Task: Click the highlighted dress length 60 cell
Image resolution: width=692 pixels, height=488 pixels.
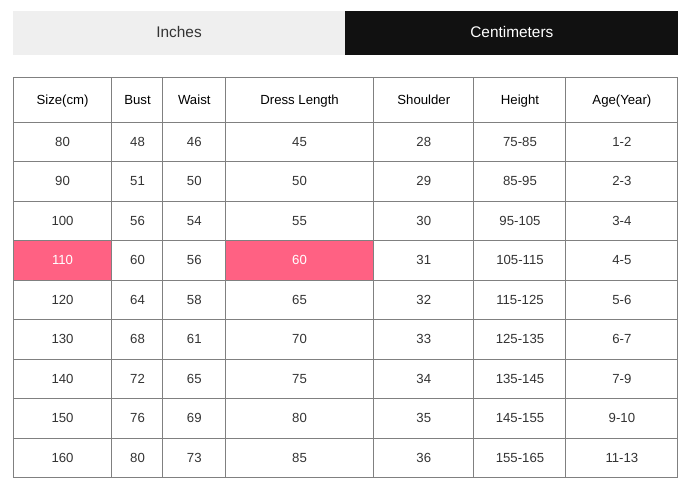Action: (x=299, y=260)
